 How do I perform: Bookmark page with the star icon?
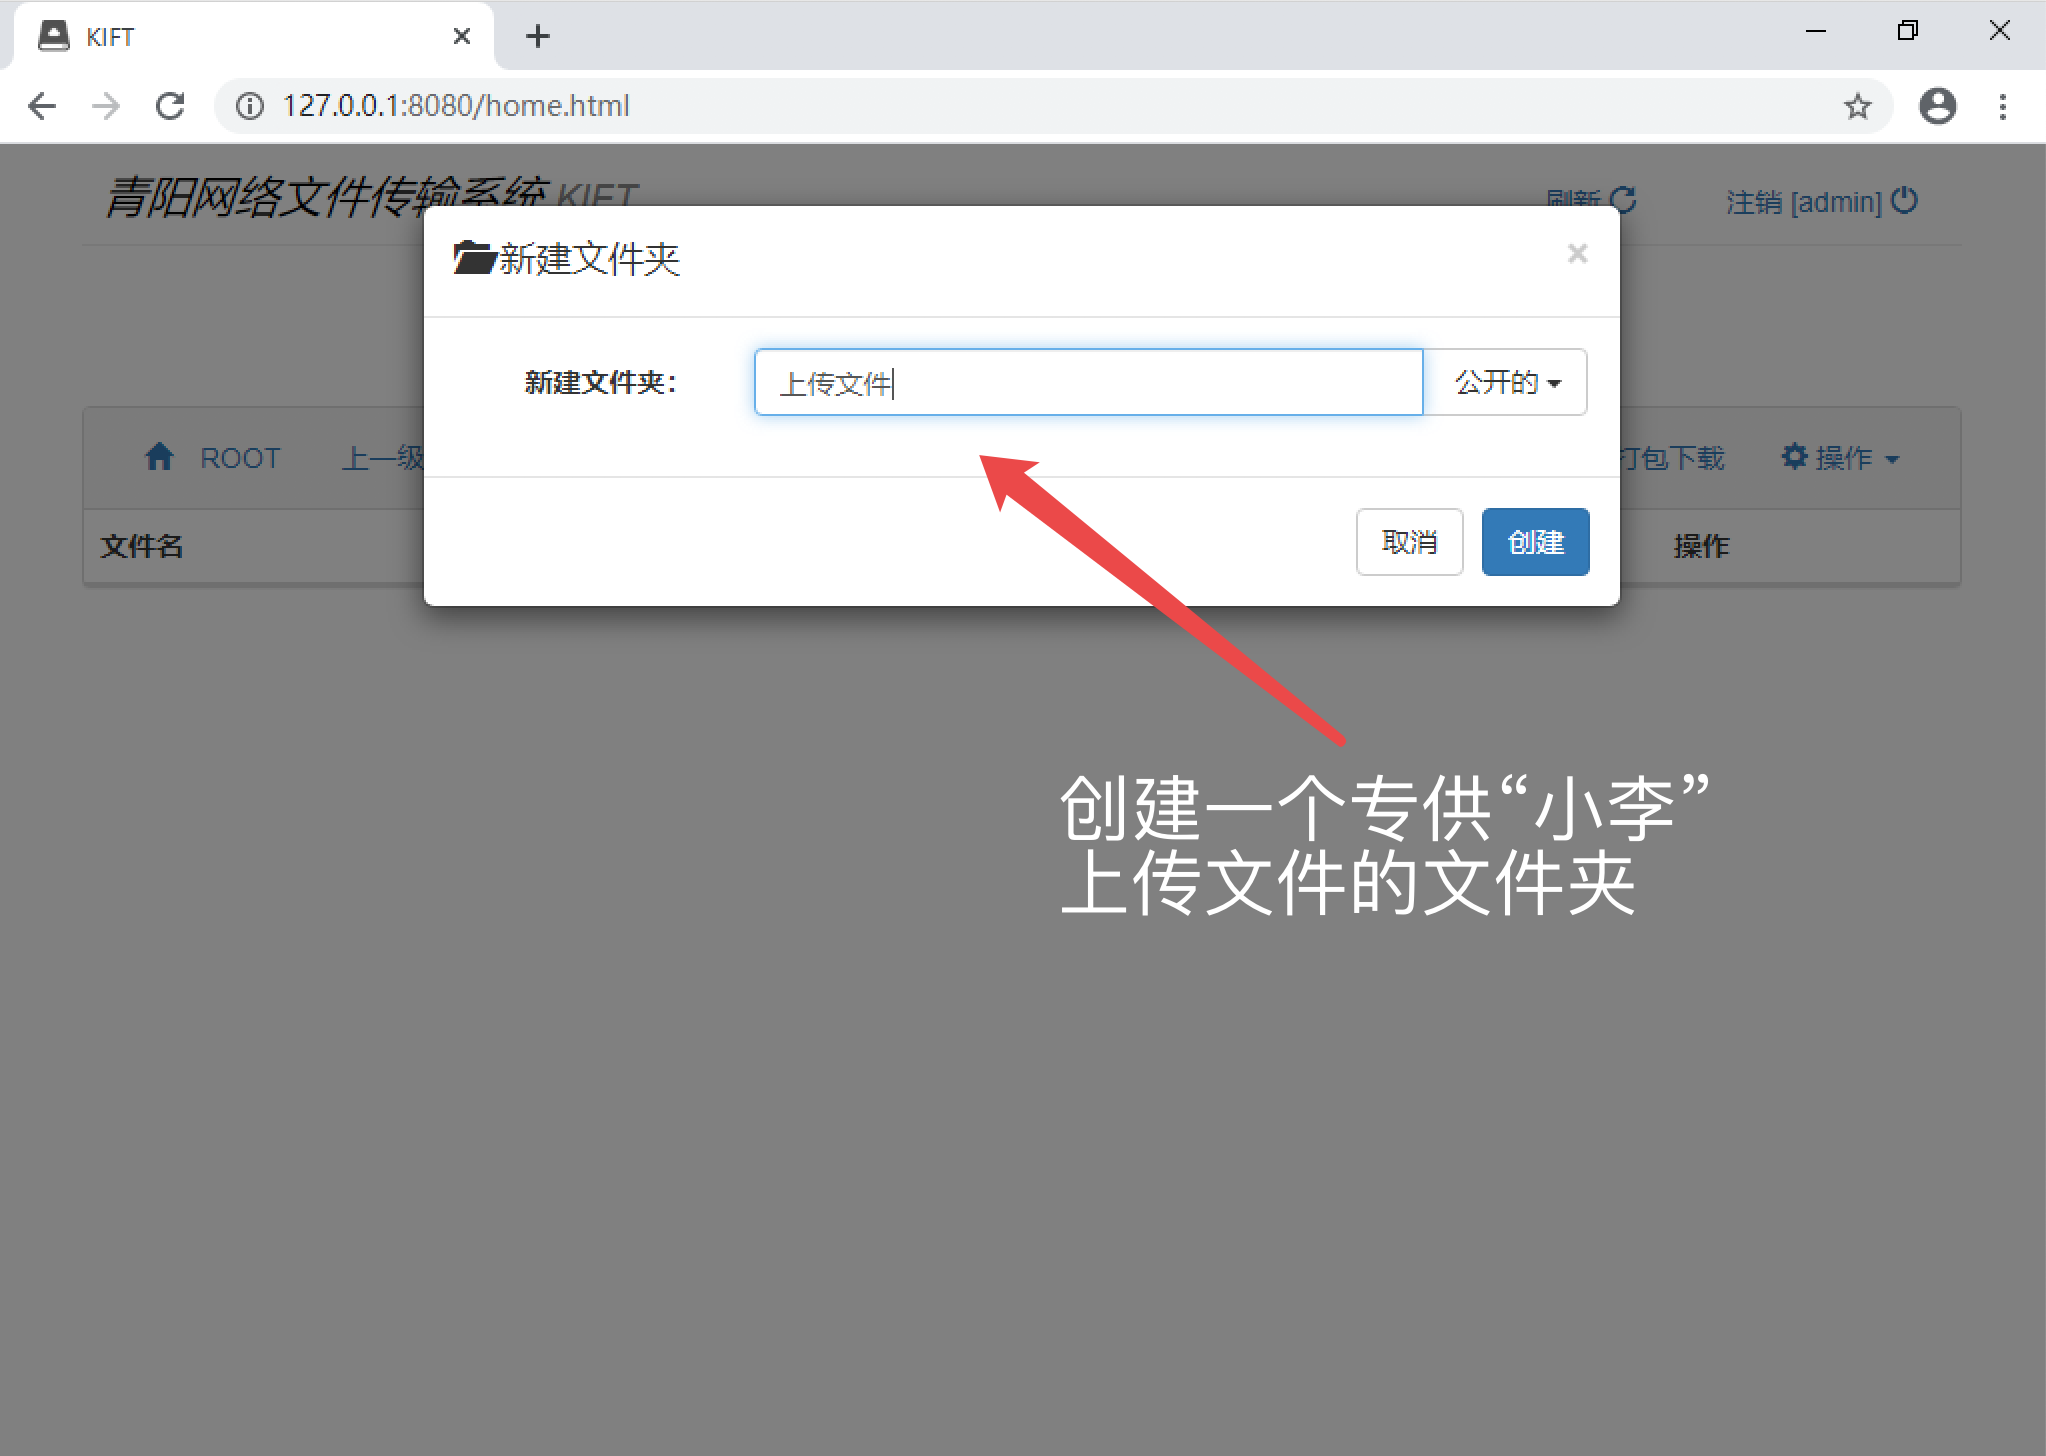pyautogui.click(x=1857, y=106)
